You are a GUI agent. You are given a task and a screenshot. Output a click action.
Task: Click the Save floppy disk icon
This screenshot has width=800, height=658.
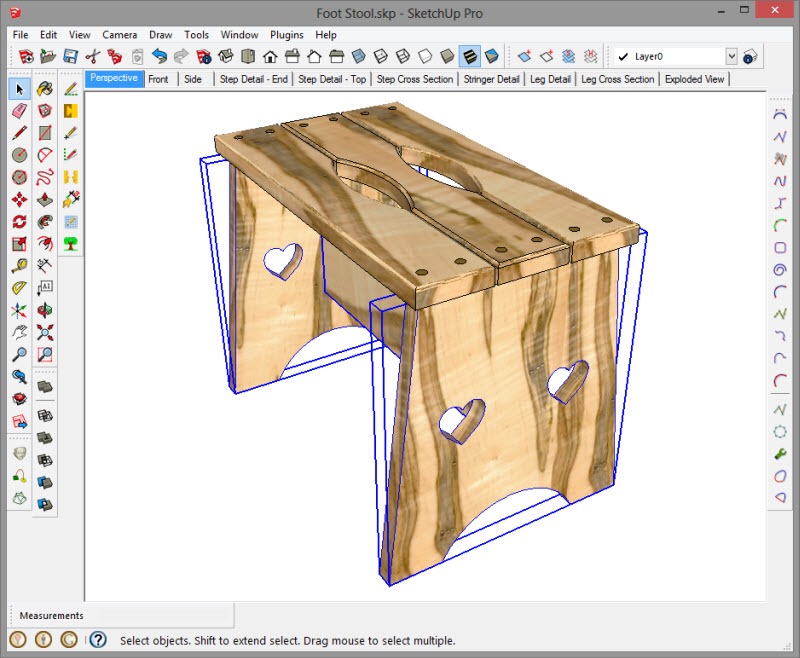(71, 56)
